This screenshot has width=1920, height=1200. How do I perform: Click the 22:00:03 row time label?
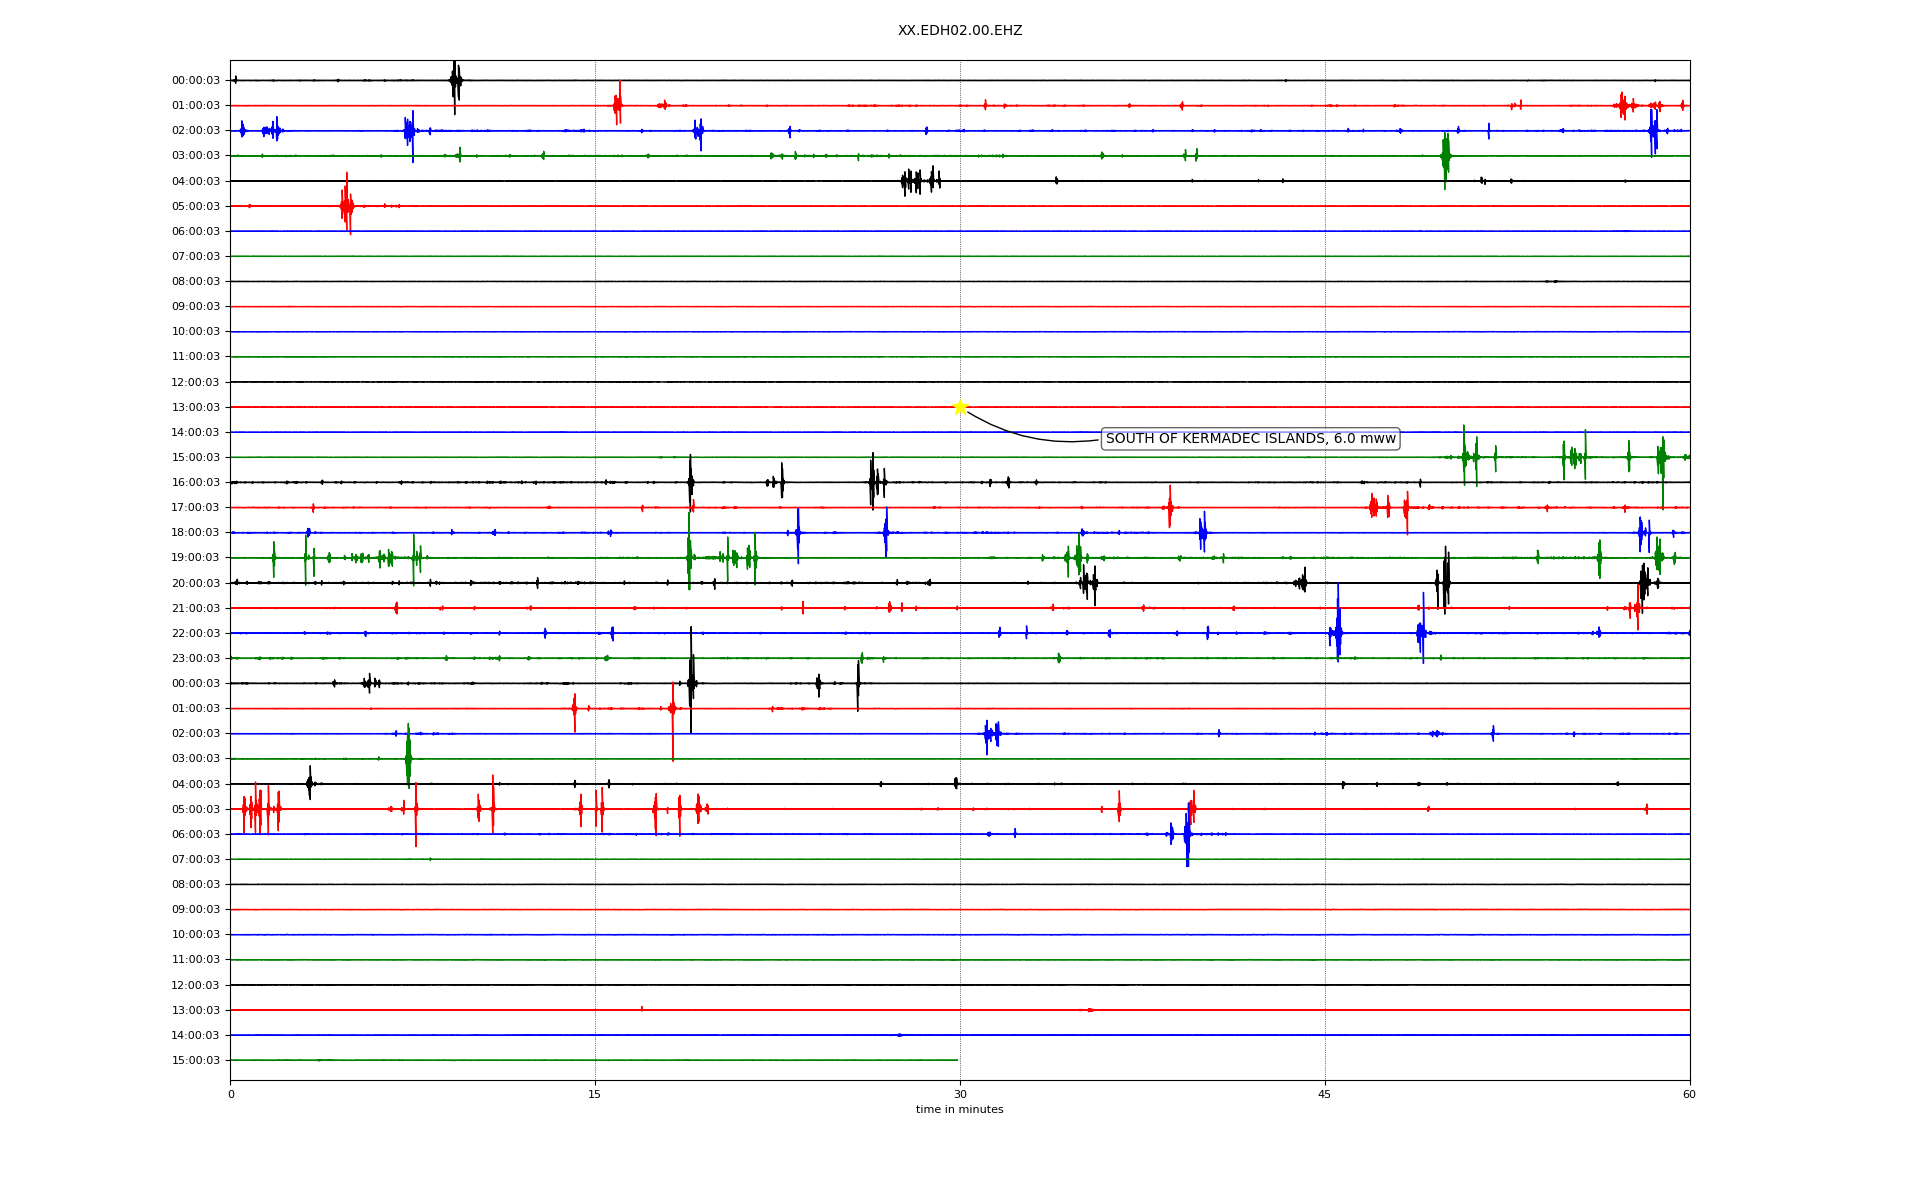click(196, 634)
